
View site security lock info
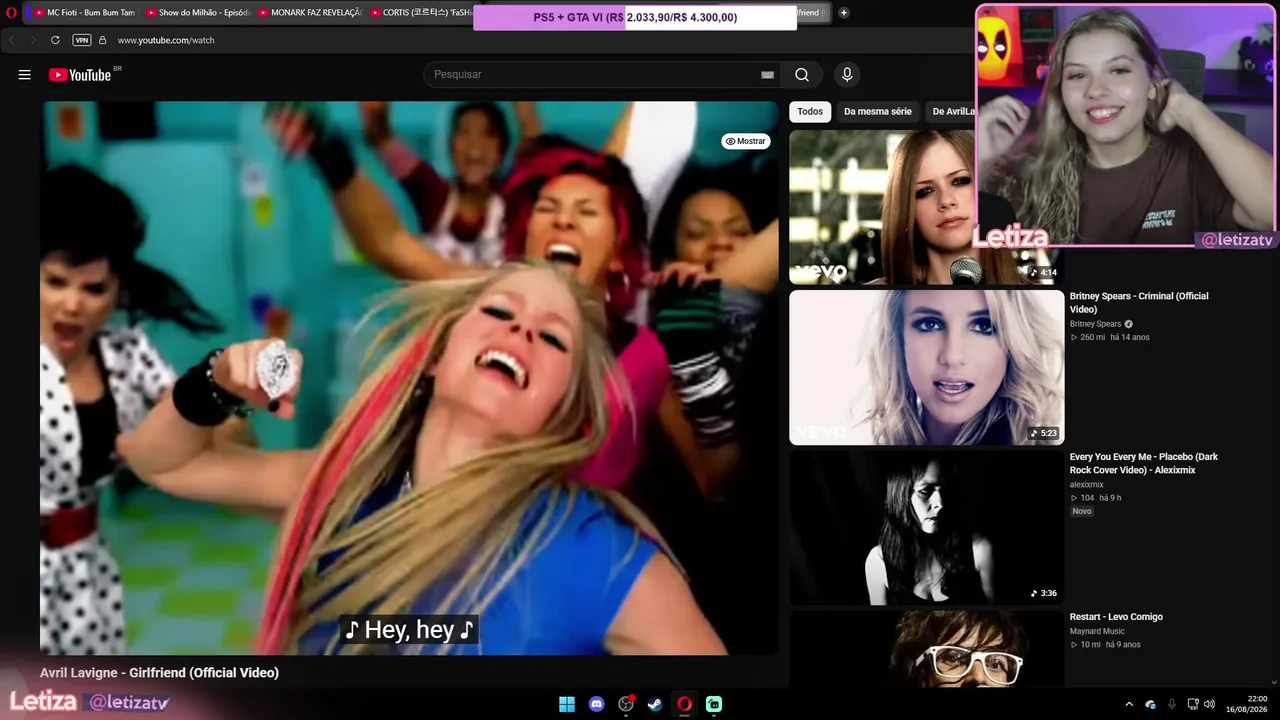[x=102, y=40]
